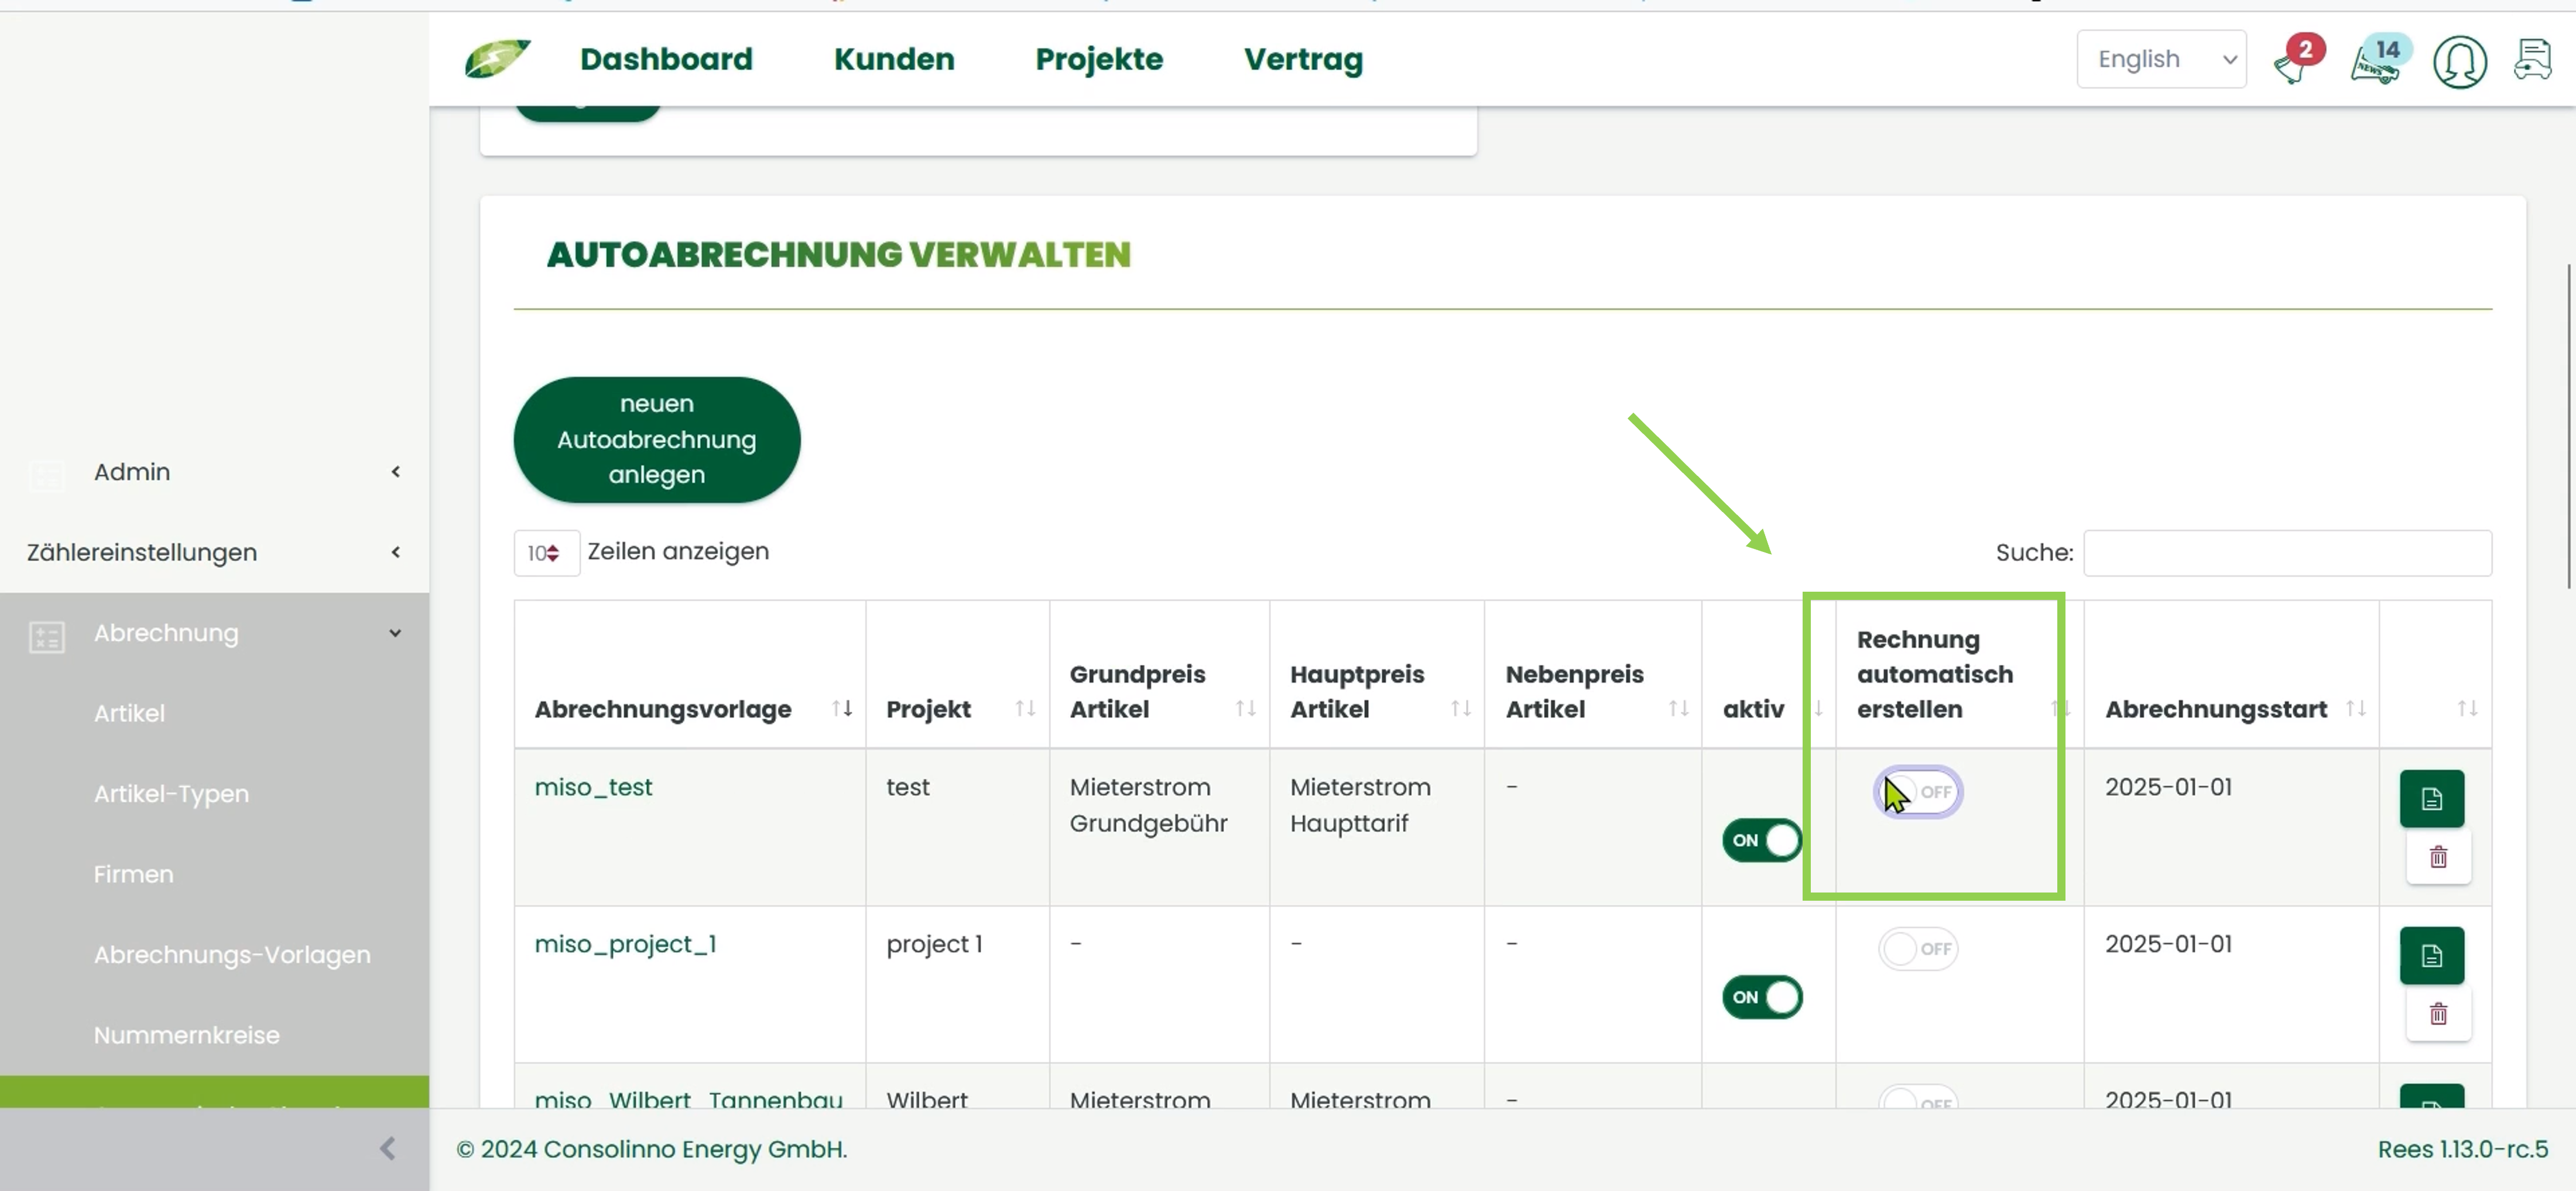Click neuen Autoabrechnung anlegen button

[656, 439]
